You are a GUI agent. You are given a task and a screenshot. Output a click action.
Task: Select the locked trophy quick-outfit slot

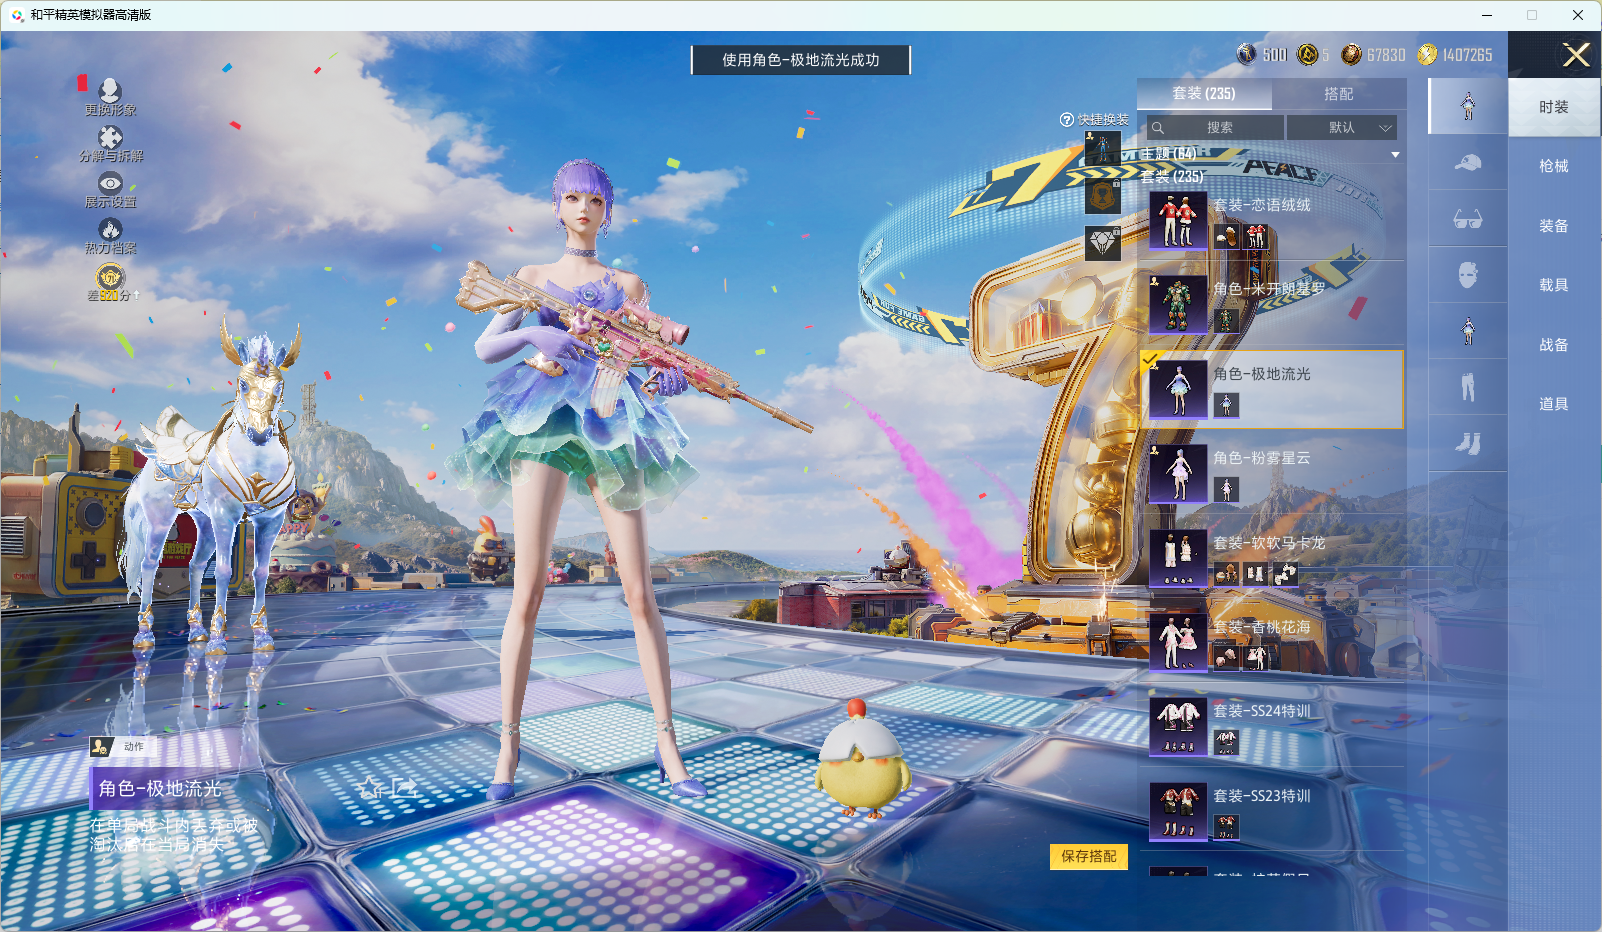(1103, 196)
